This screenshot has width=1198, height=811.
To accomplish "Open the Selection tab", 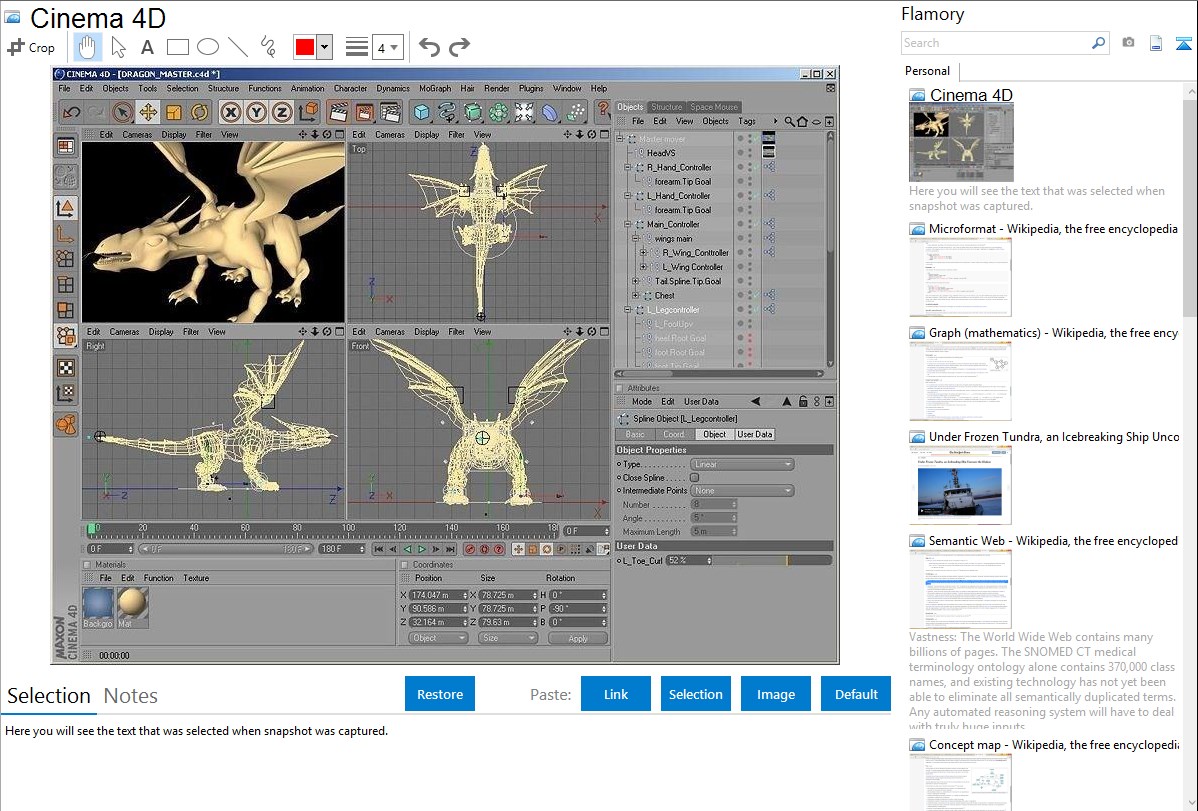I will 49,696.
